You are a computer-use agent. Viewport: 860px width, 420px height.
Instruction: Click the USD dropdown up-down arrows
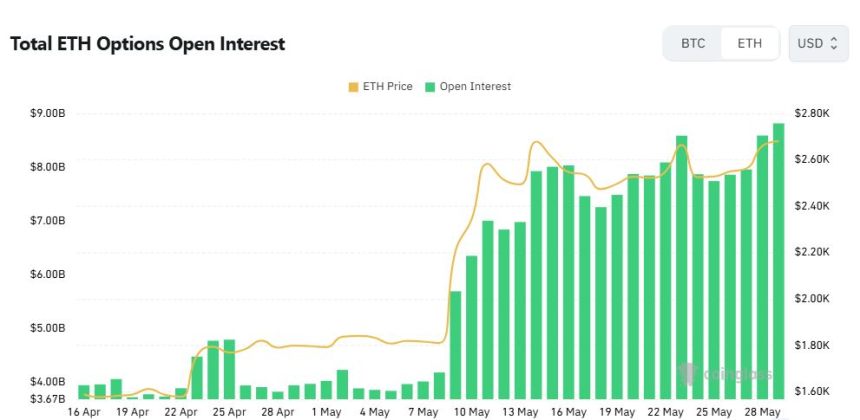[834, 43]
